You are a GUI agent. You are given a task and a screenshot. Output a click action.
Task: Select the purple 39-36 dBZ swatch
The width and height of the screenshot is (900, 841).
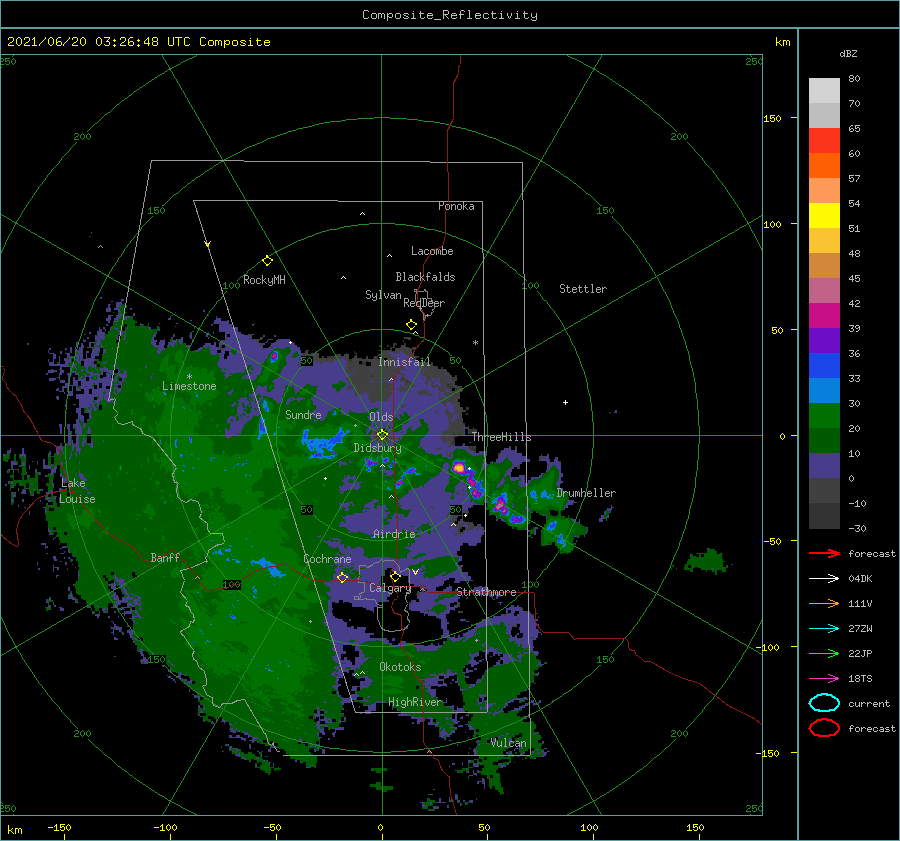pos(824,341)
